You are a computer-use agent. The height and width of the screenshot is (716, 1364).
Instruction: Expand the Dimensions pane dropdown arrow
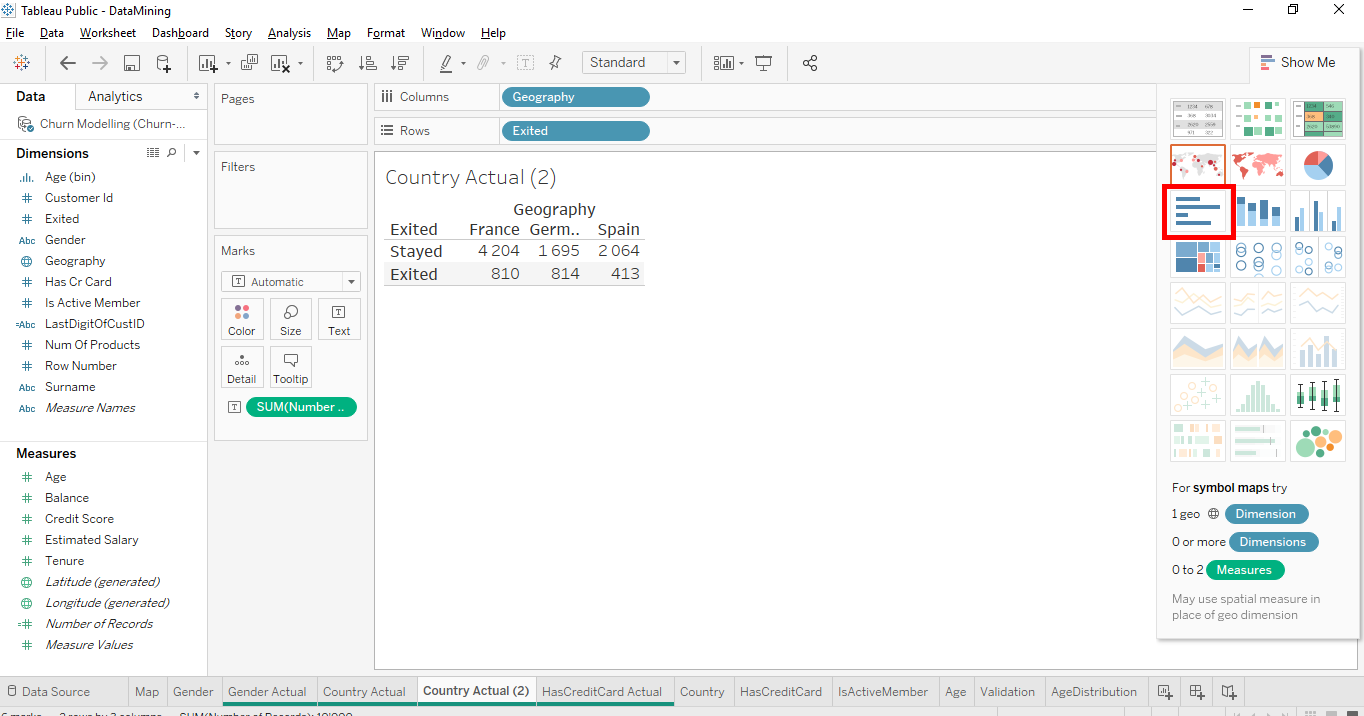tap(196, 153)
